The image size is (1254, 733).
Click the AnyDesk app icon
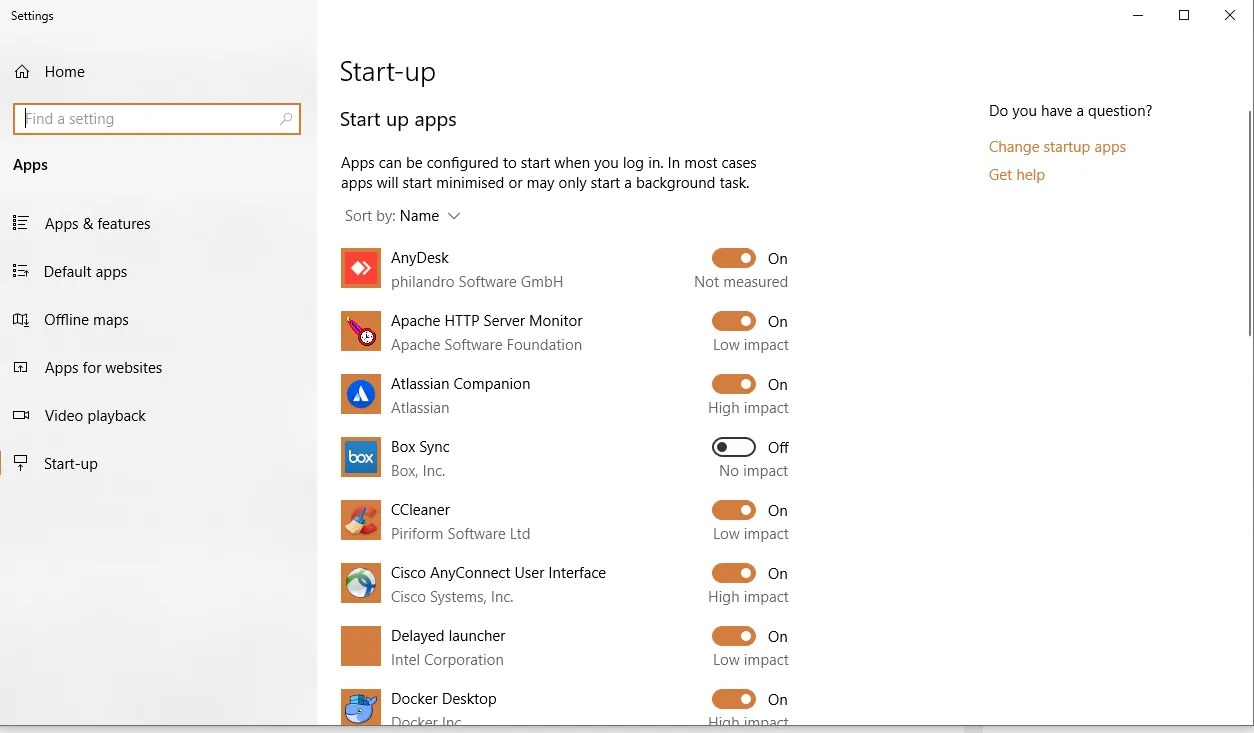point(361,268)
